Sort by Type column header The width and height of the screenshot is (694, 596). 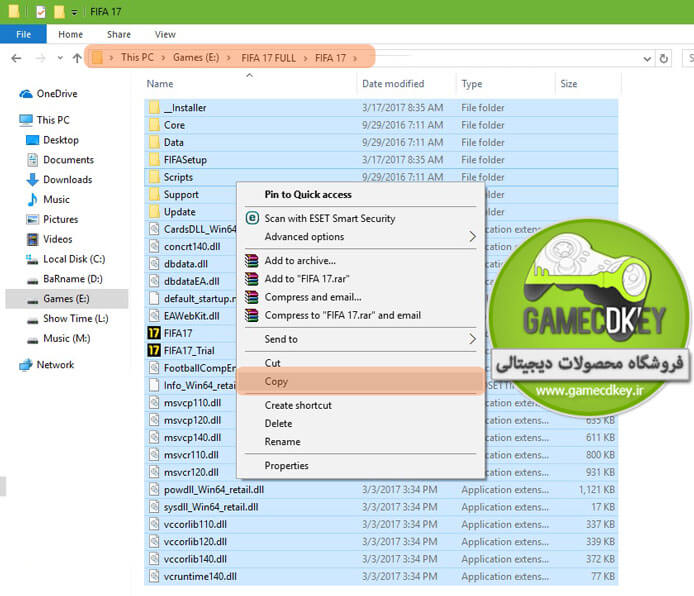[472, 84]
